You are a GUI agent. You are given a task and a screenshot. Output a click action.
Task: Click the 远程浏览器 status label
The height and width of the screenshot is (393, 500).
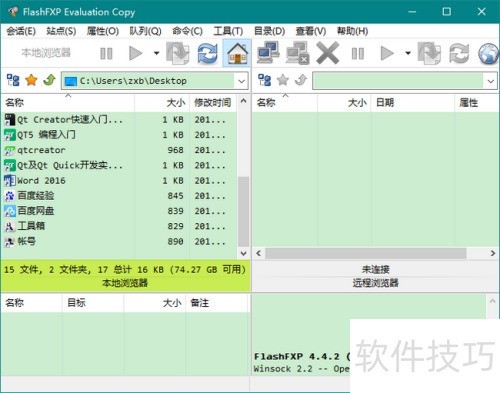click(x=376, y=283)
